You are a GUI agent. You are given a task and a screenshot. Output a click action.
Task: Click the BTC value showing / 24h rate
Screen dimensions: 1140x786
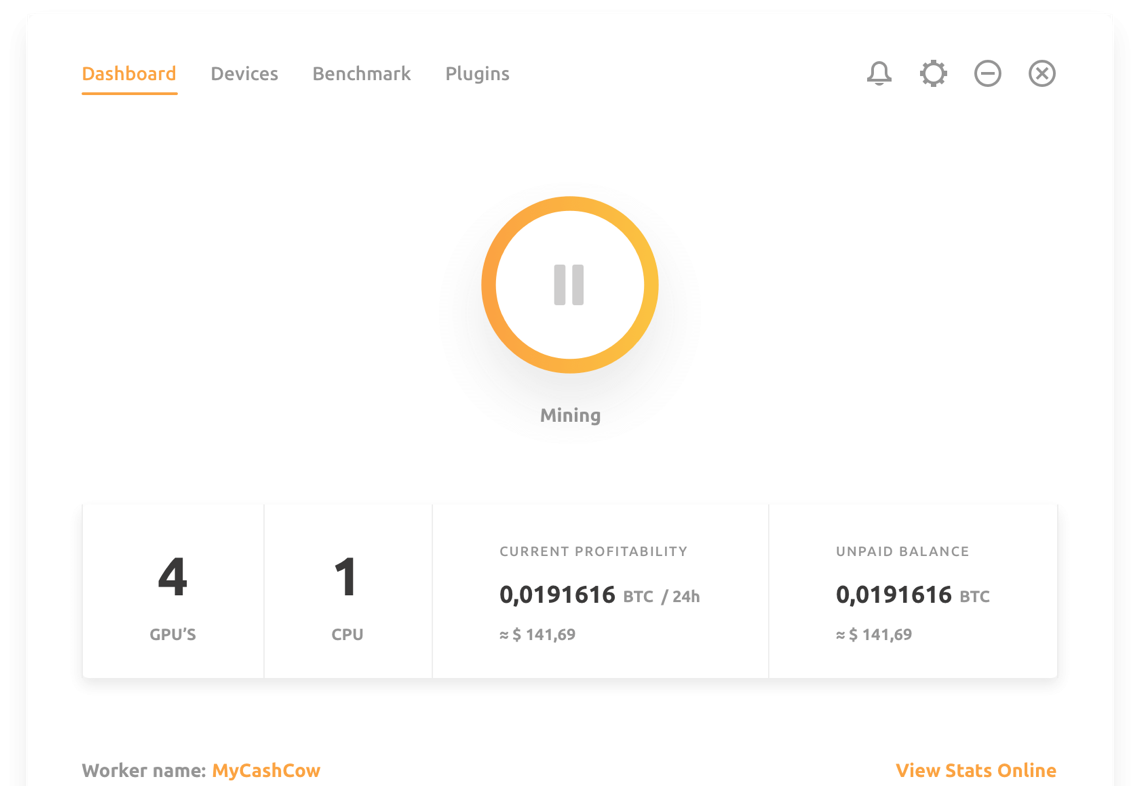click(x=557, y=595)
